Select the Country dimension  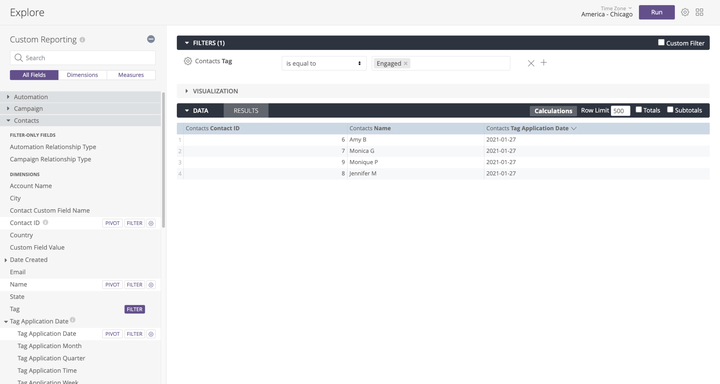pyautogui.click(x=21, y=235)
